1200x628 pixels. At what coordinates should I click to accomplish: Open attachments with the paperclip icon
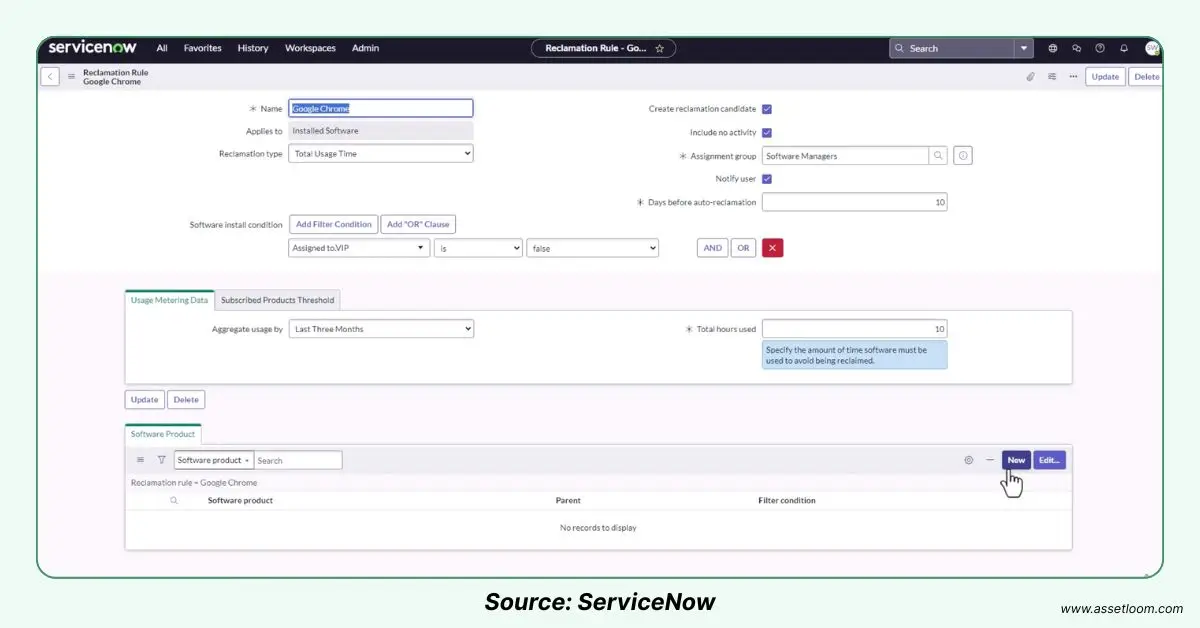coord(1030,76)
